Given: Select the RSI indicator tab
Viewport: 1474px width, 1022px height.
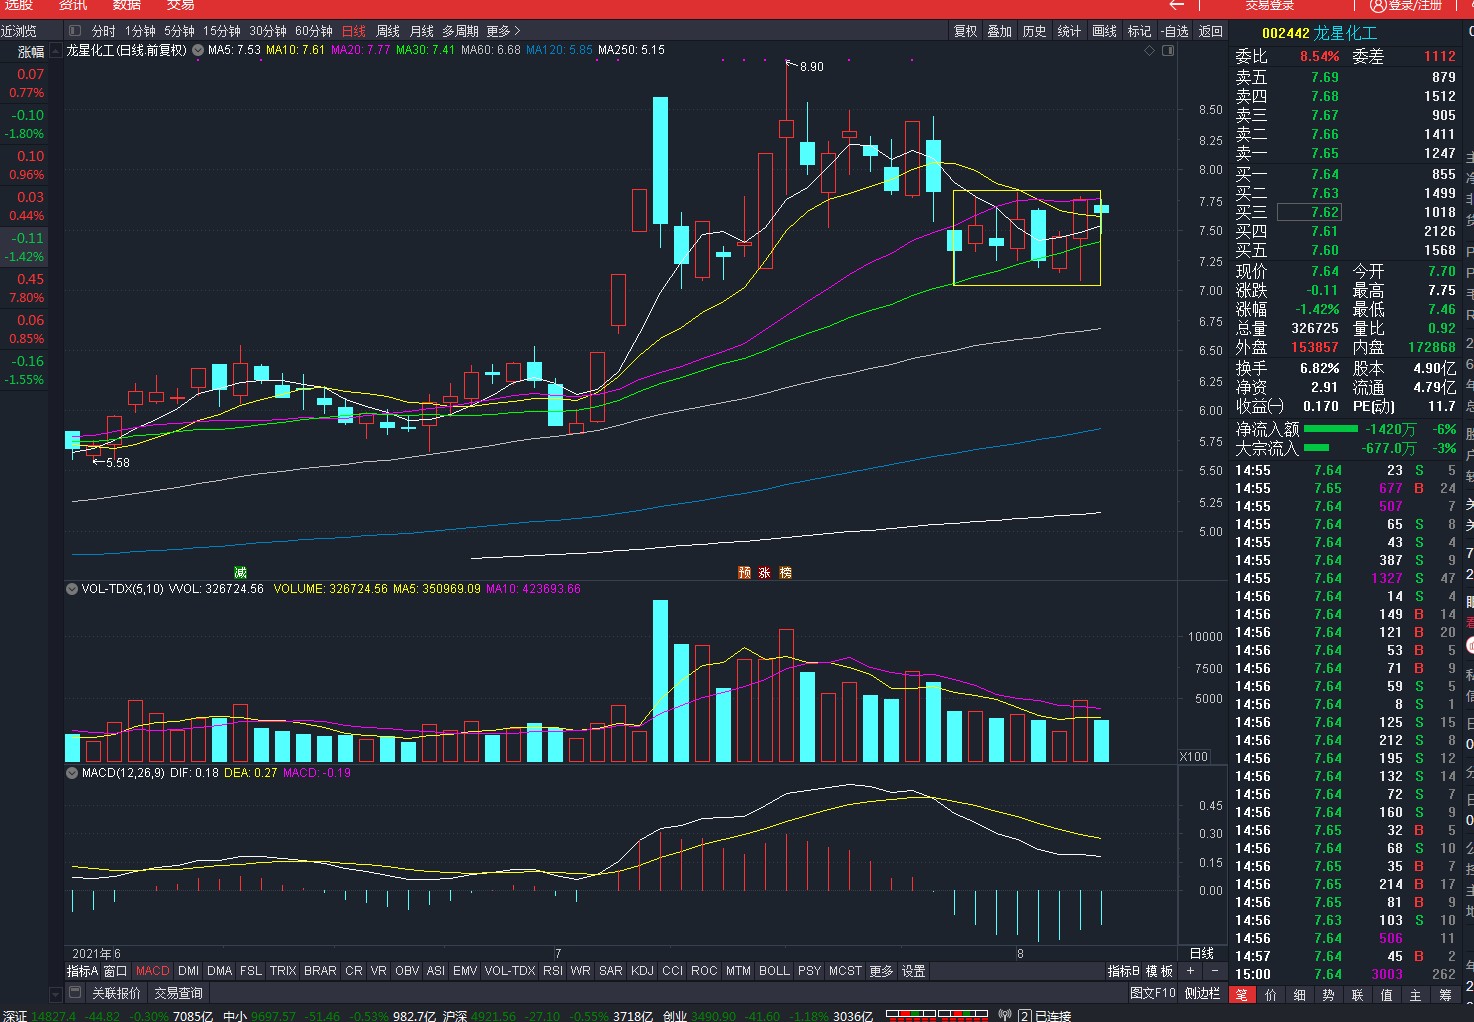Looking at the screenshot, I should pos(553,971).
